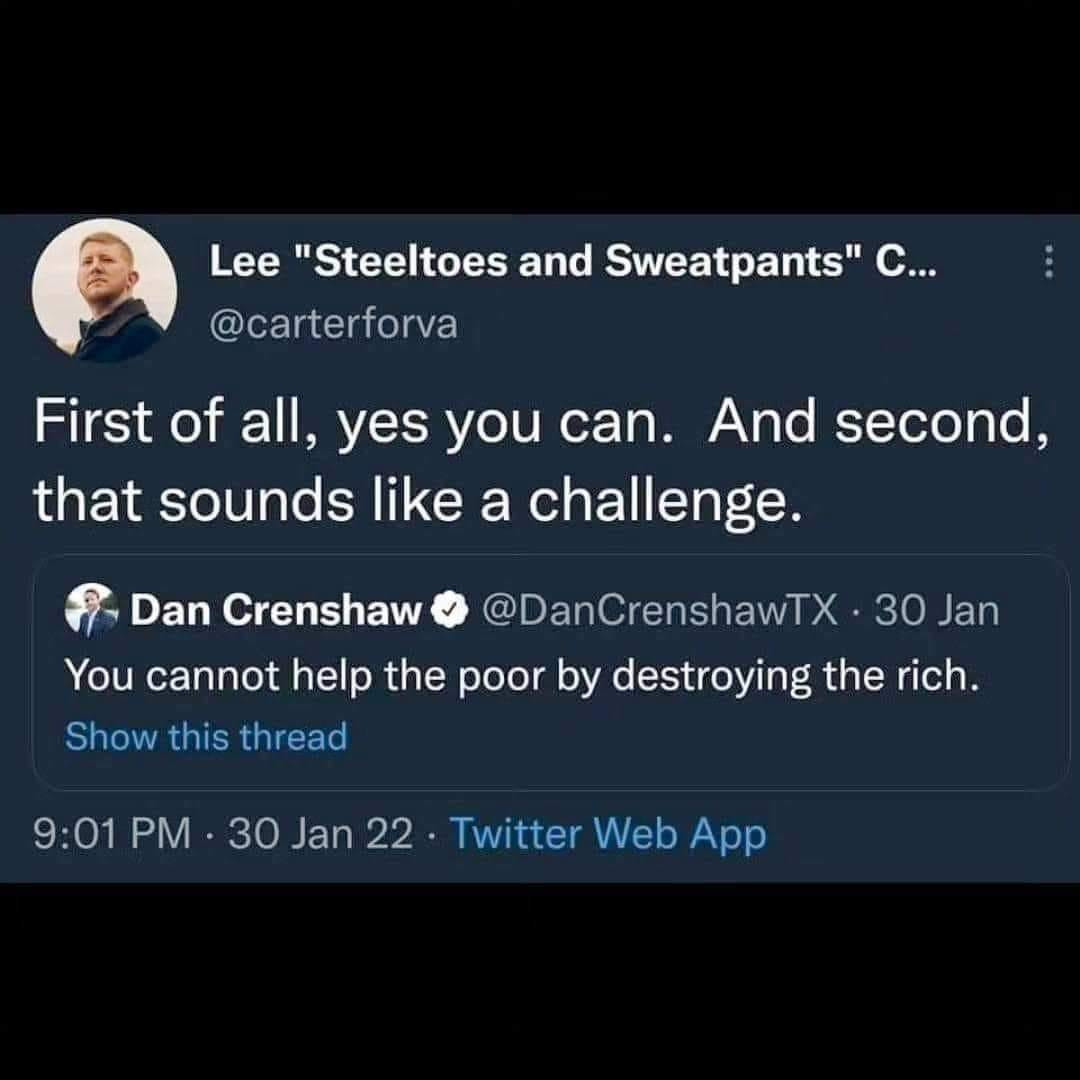1080x1080 pixels.
Task: Click the 9:01 PM timestamp
Action: [x=112, y=833]
